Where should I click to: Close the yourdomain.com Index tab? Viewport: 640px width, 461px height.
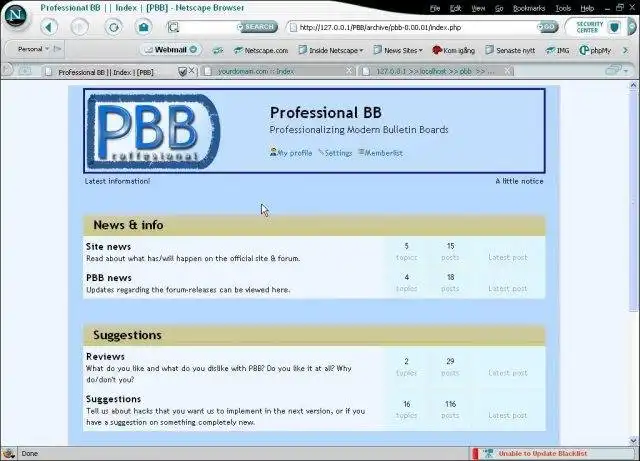click(349, 71)
